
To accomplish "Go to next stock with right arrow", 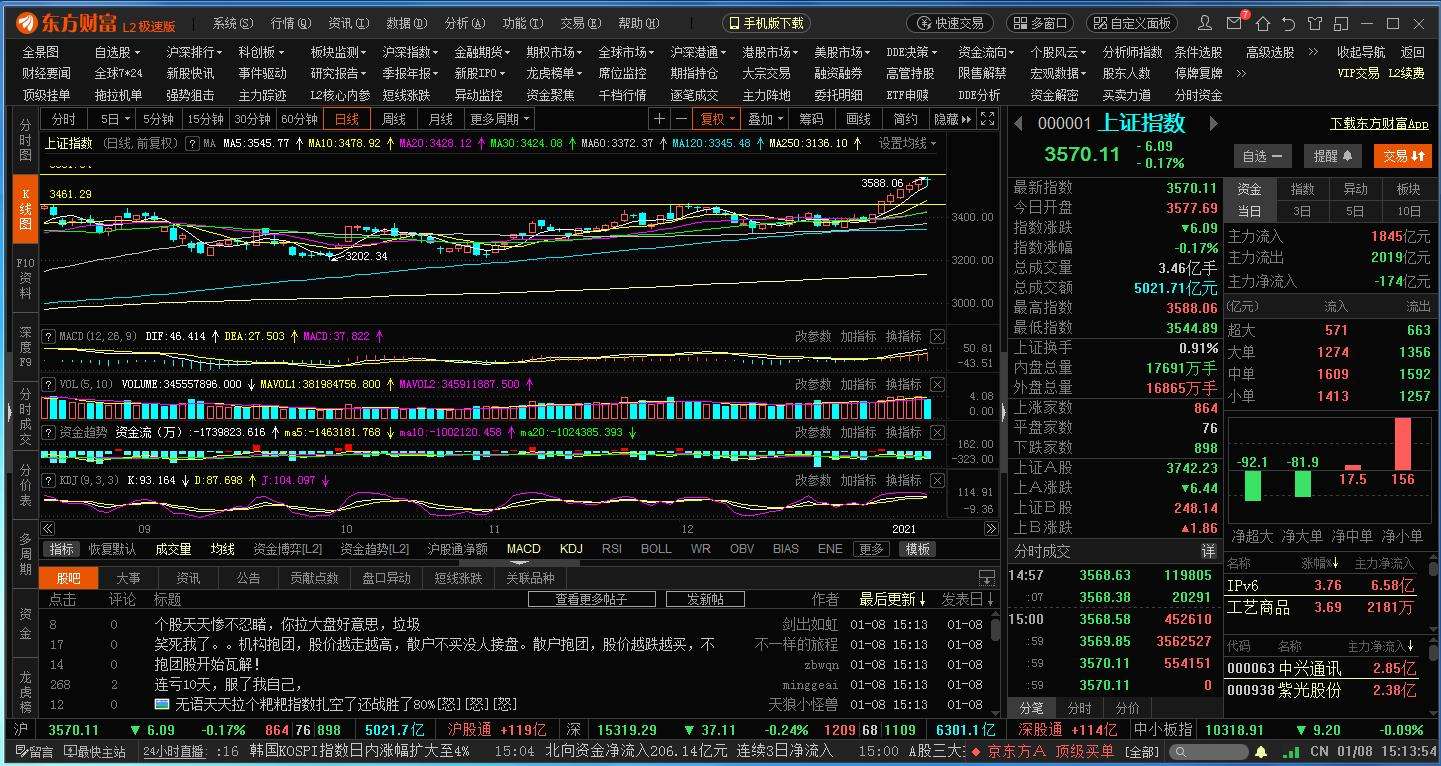I will pos(1213,124).
